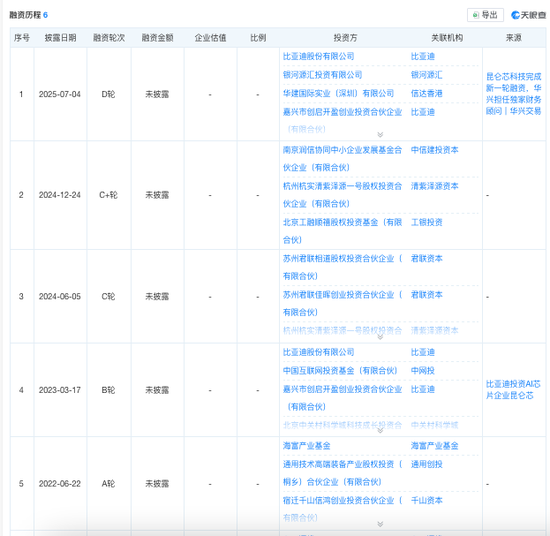Open 君联资本 link beside 苏州君联相道
Screen dimensions: 550x536
427,259
